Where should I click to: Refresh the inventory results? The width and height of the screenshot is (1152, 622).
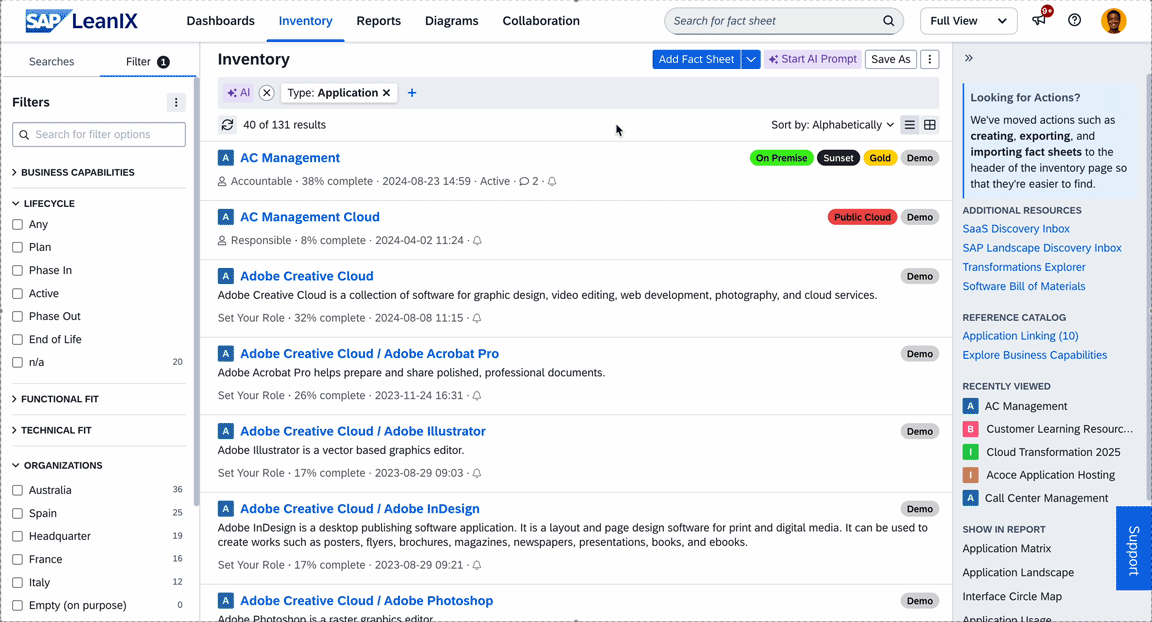[x=228, y=125]
